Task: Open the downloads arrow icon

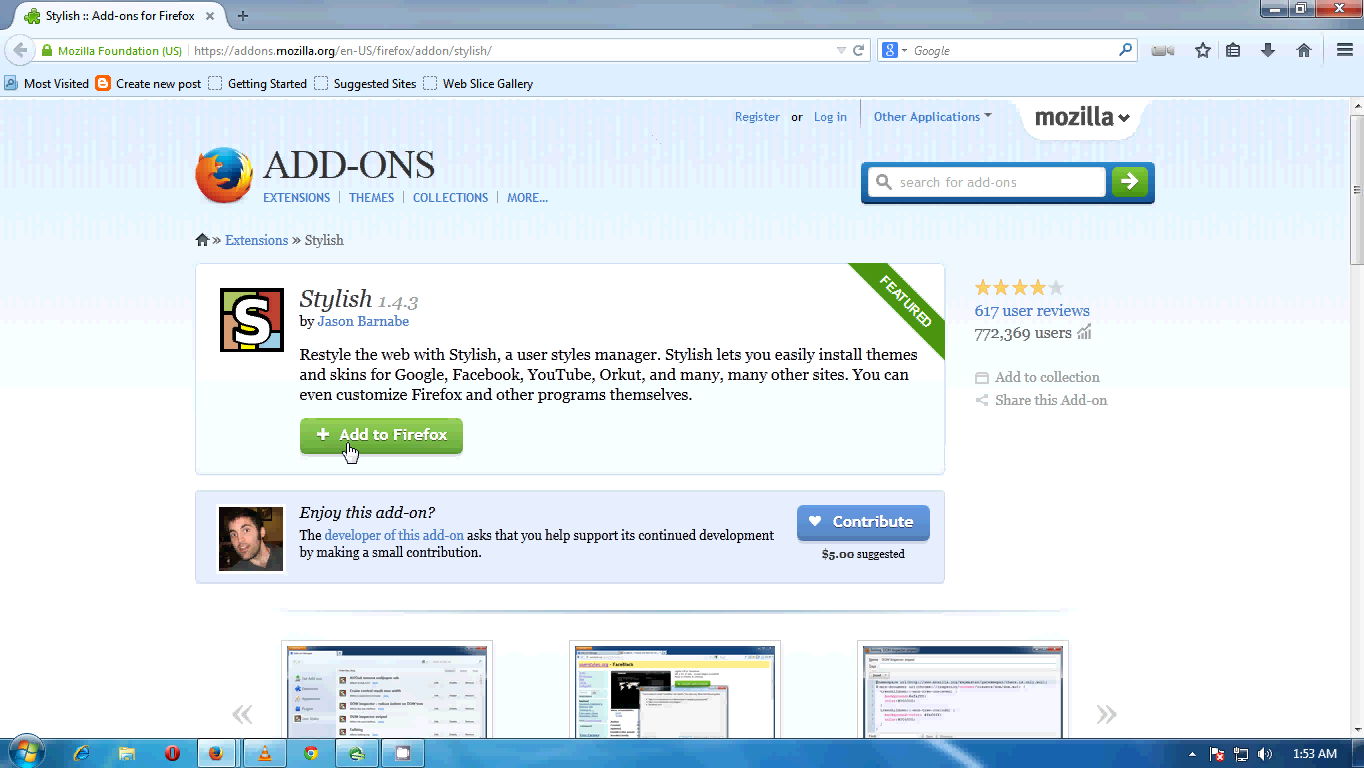Action: (x=1268, y=50)
